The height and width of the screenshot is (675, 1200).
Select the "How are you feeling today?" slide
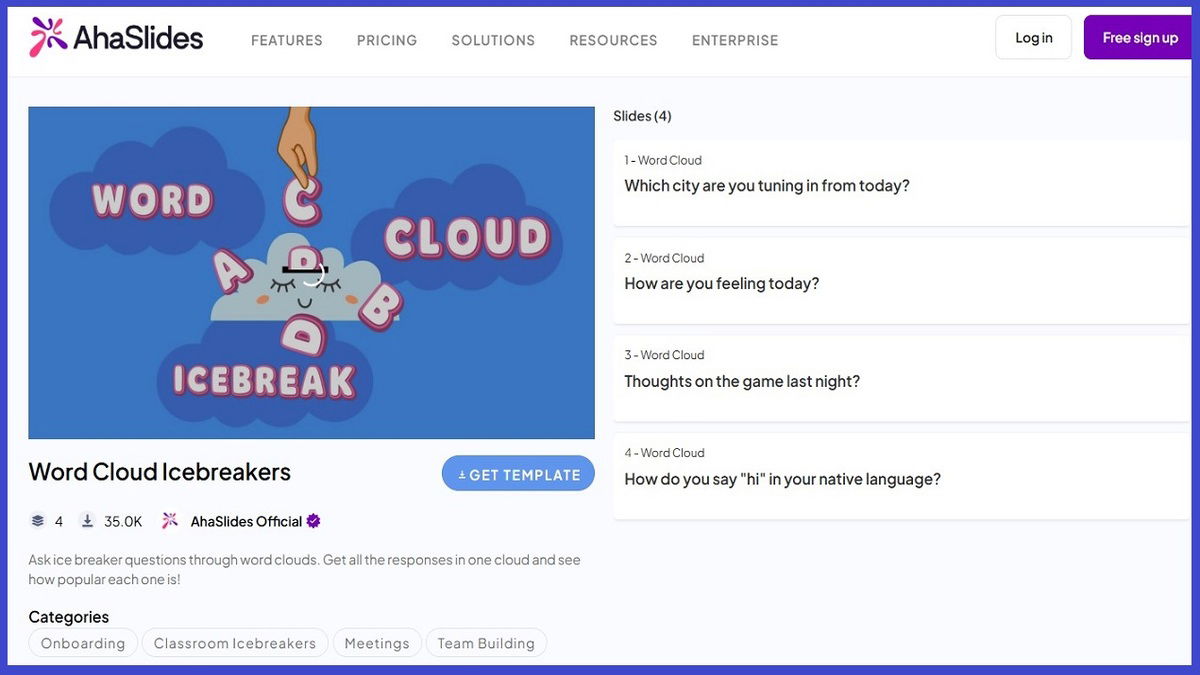click(x=900, y=281)
